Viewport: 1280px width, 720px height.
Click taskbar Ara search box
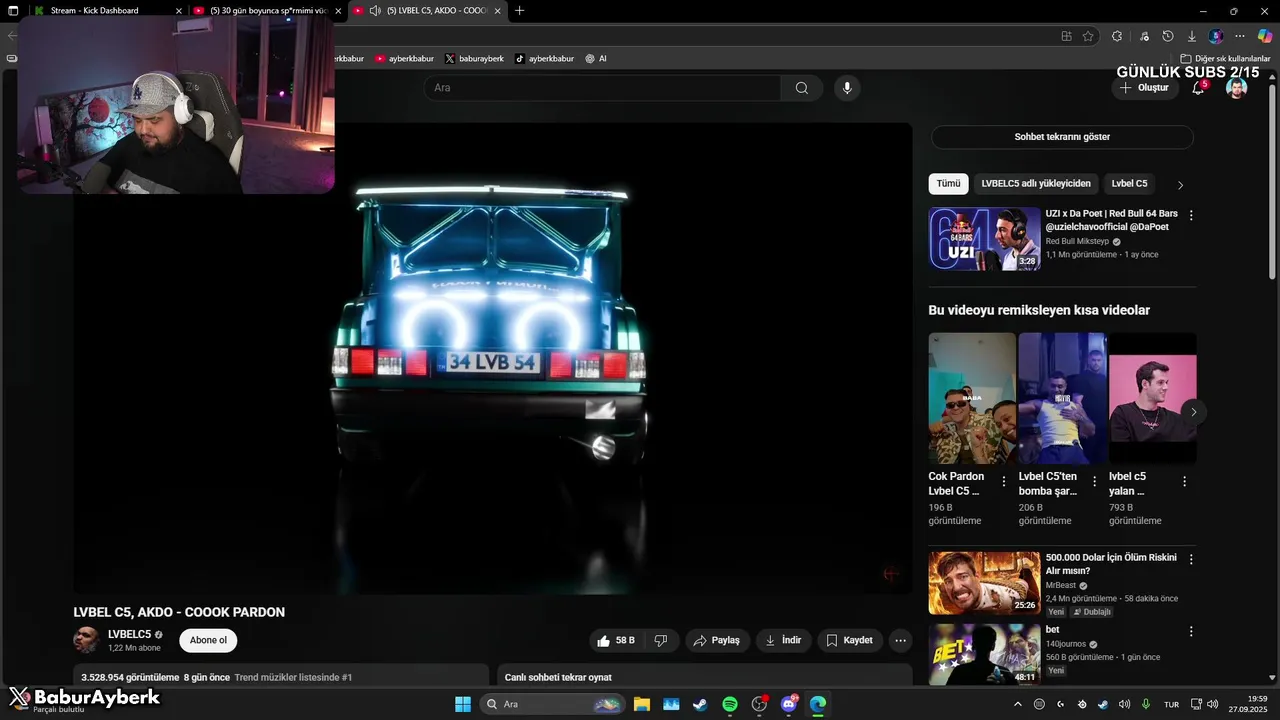pyautogui.click(x=552, y=704)
